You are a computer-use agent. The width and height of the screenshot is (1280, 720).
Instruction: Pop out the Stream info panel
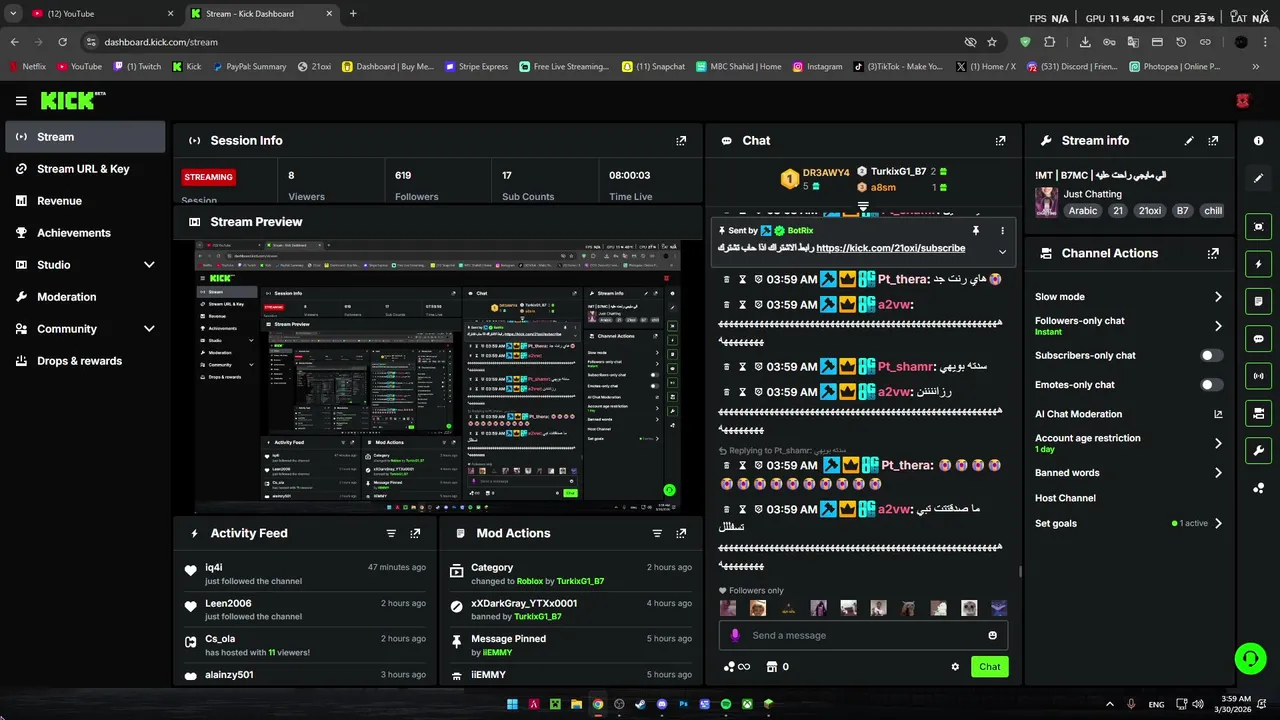tap(1213, 141)
